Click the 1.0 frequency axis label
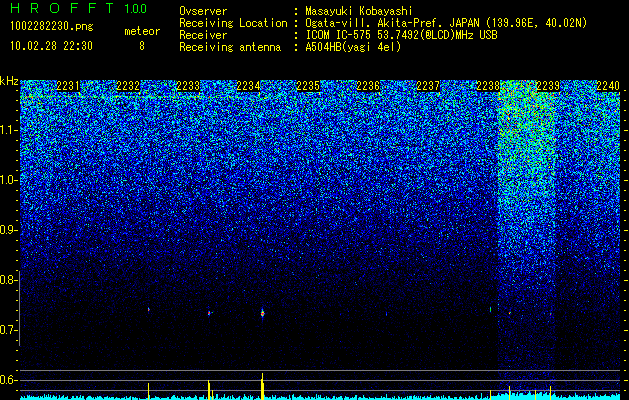This screenshot has width=629, height=400. 9,180
